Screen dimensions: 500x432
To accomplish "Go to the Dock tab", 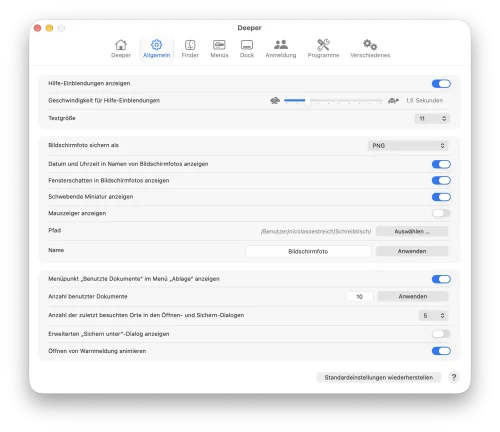I will 247,49.
